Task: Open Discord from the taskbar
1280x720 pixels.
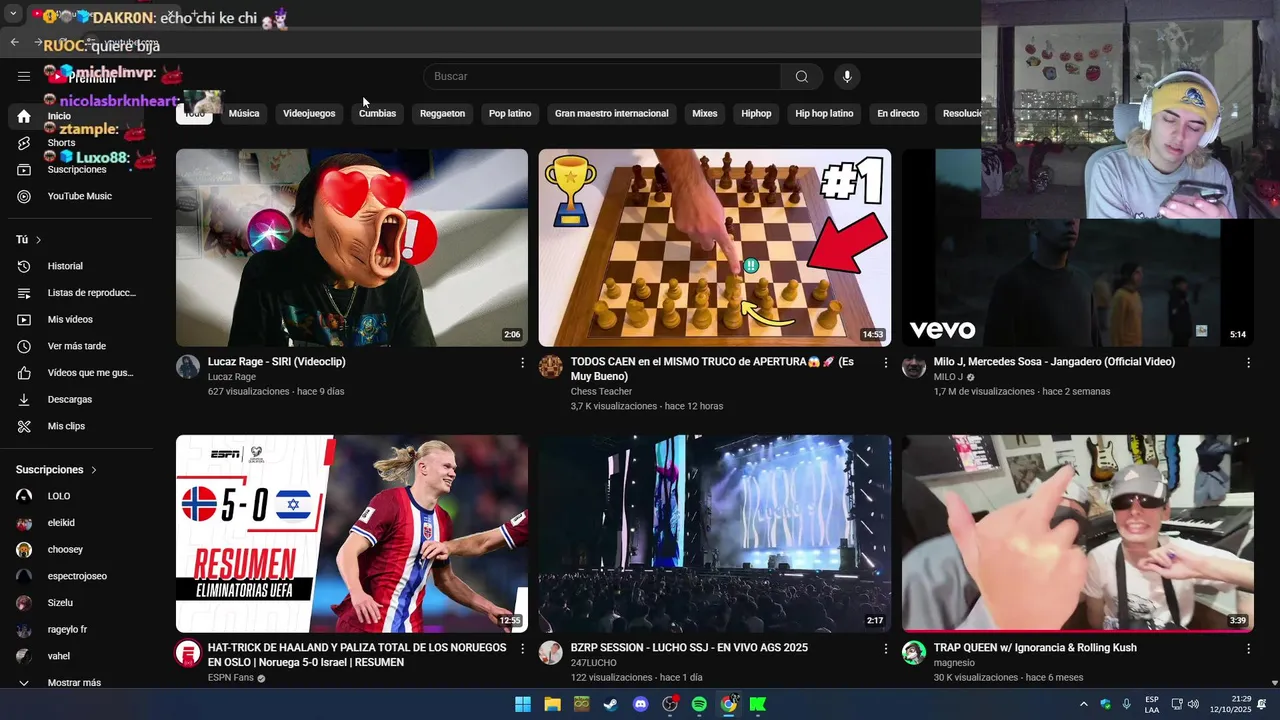Action: point(641,704)
